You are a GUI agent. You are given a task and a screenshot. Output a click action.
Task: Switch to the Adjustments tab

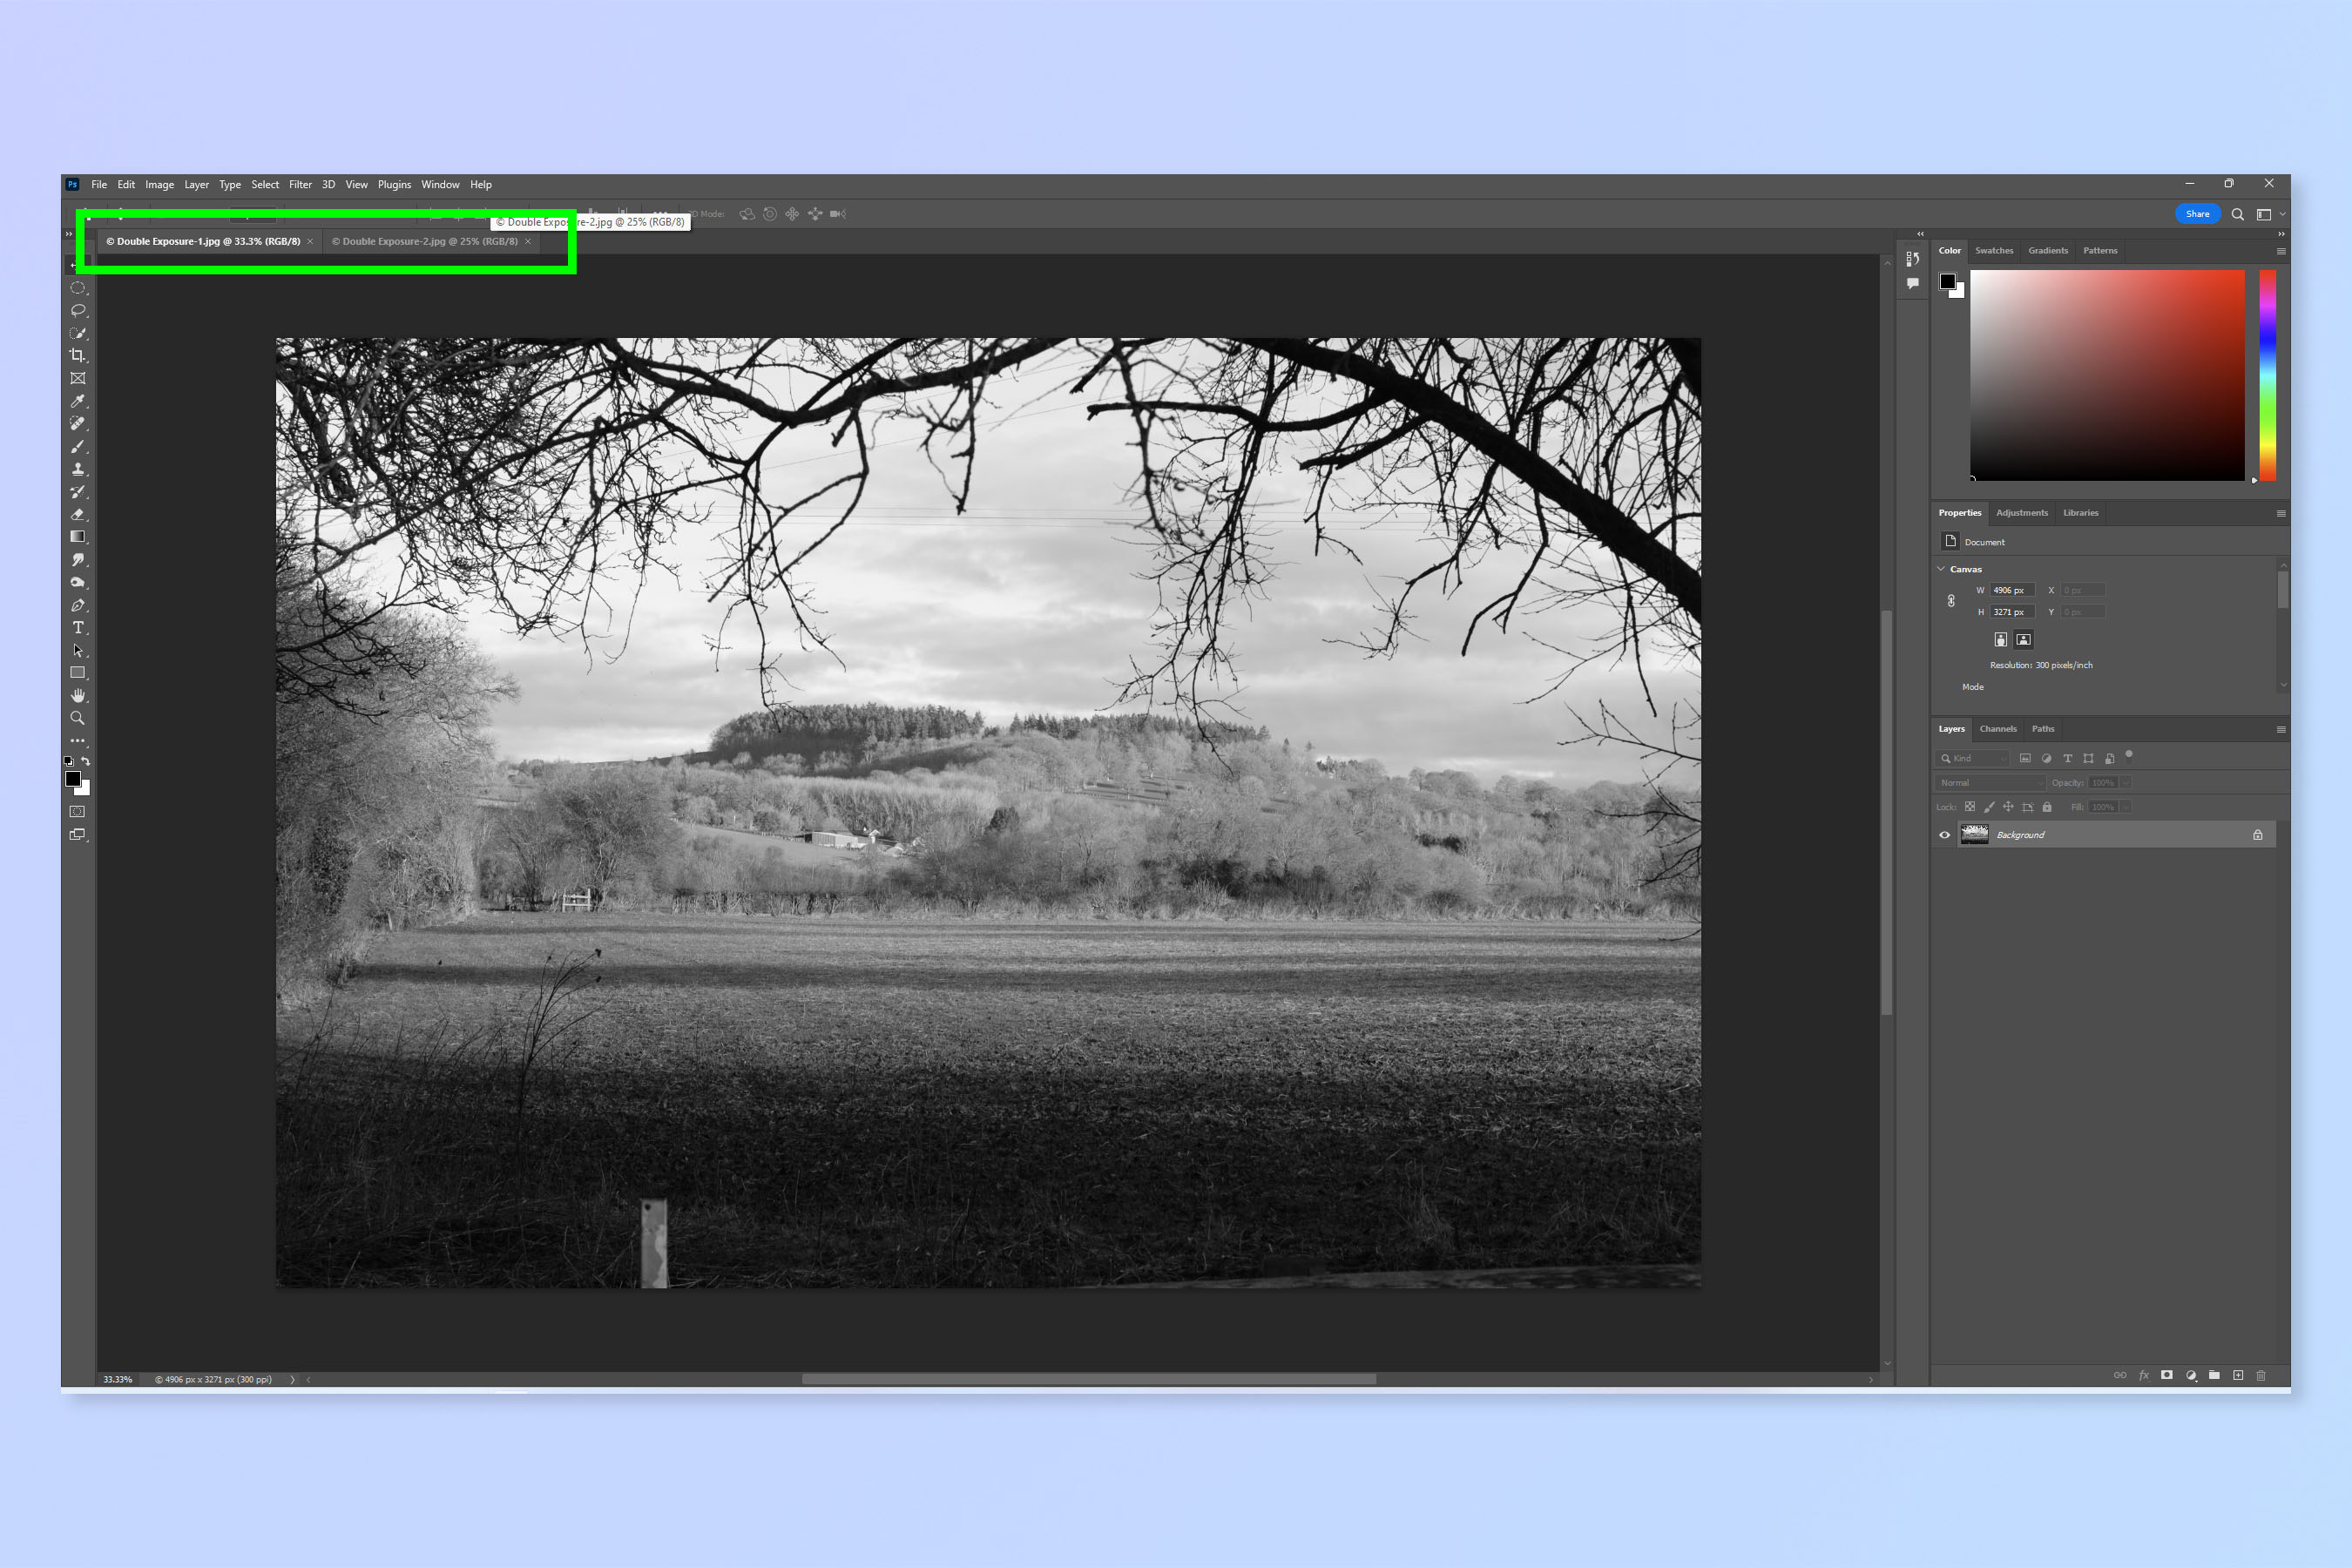tap(2017, 513)
